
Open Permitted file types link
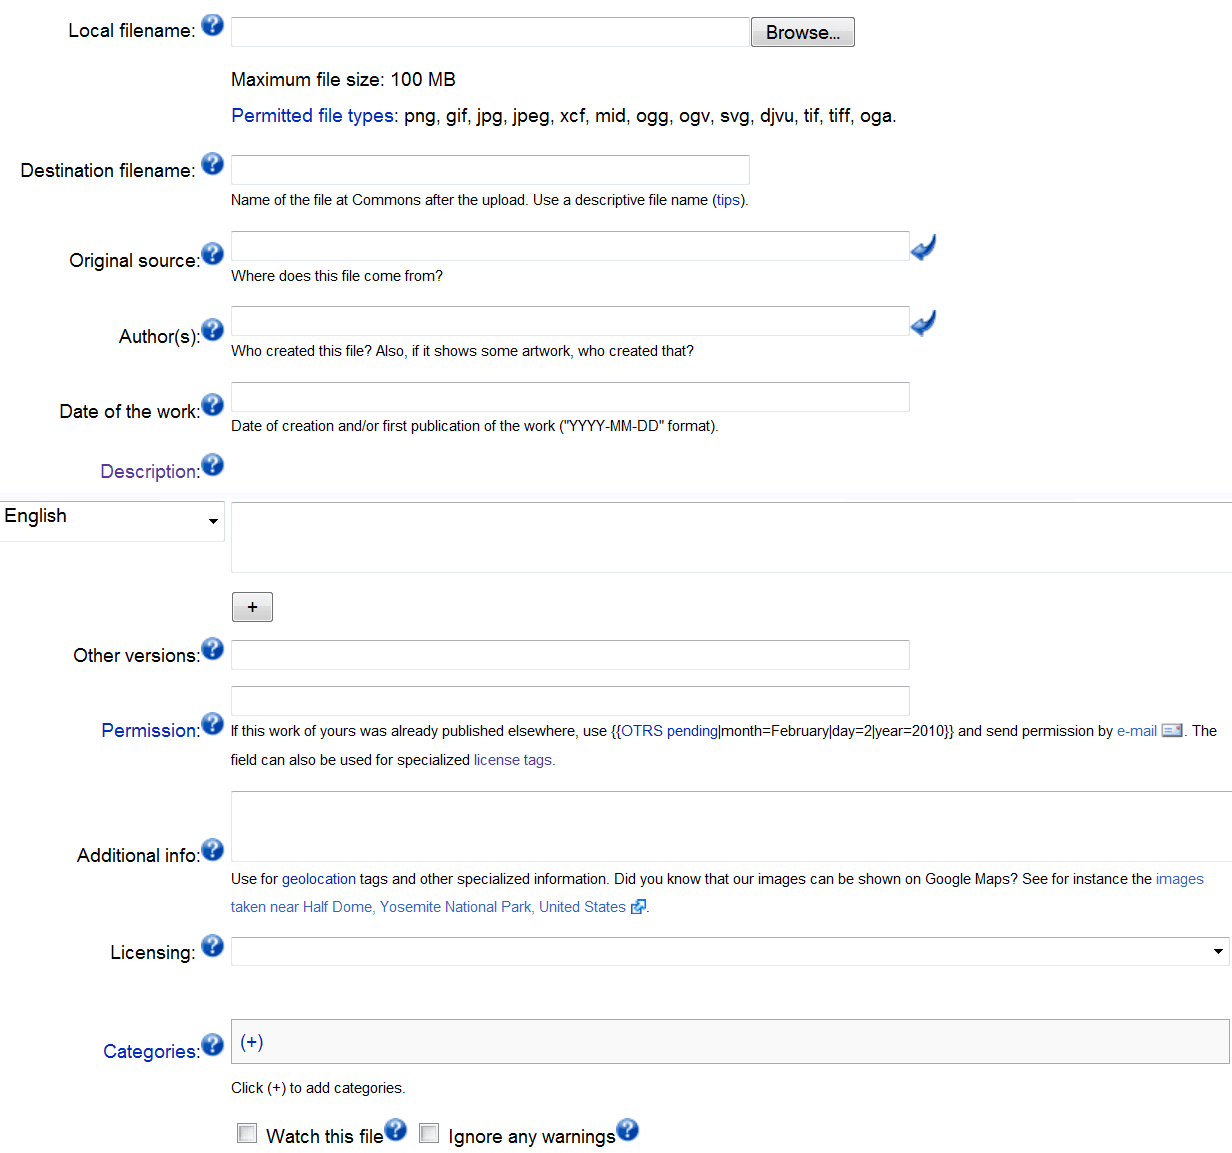[x=313, y=116]
